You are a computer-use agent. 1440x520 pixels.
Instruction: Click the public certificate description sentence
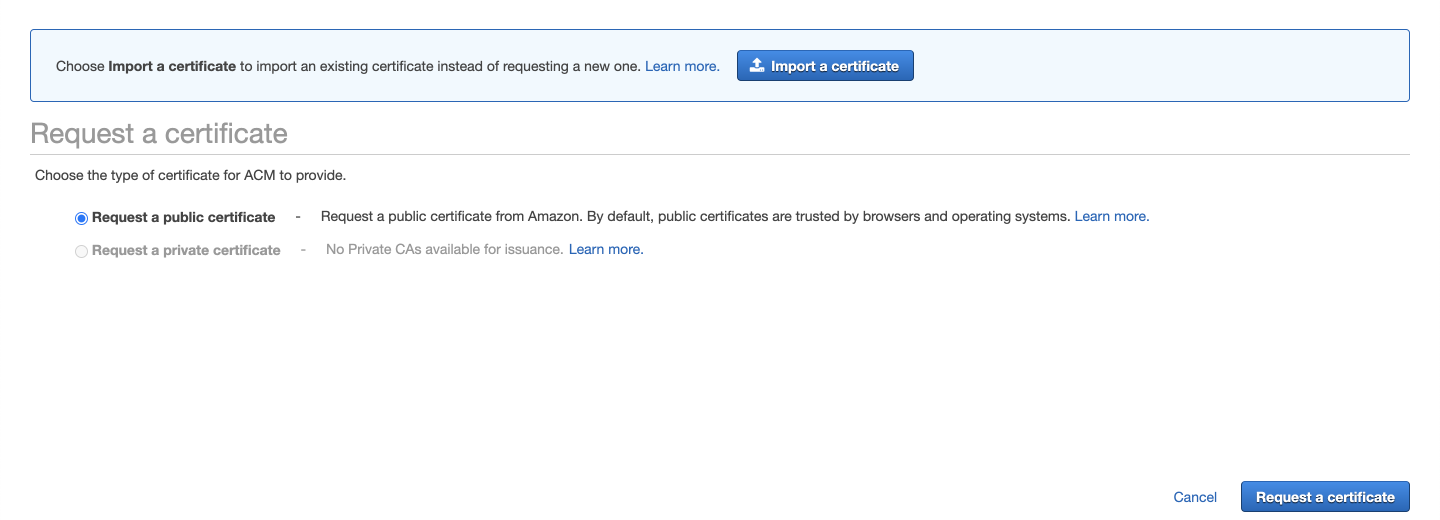[695, 216]
